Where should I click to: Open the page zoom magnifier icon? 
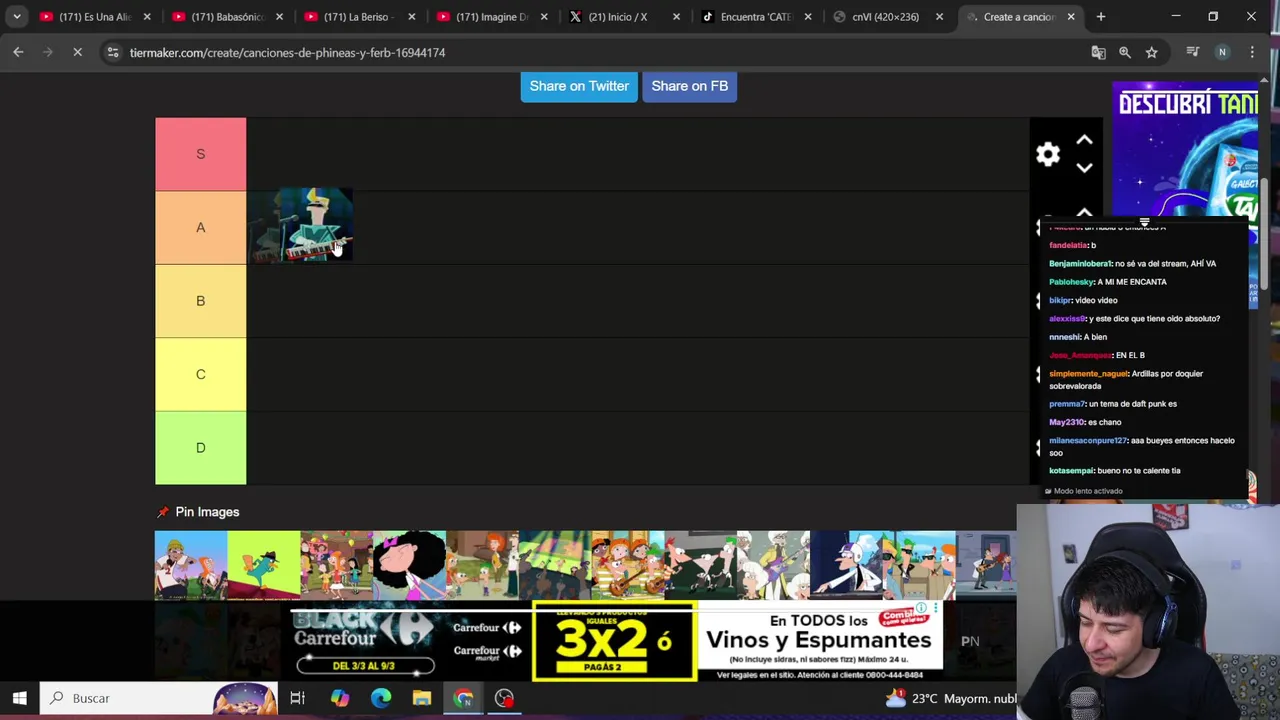point(1125,52)
